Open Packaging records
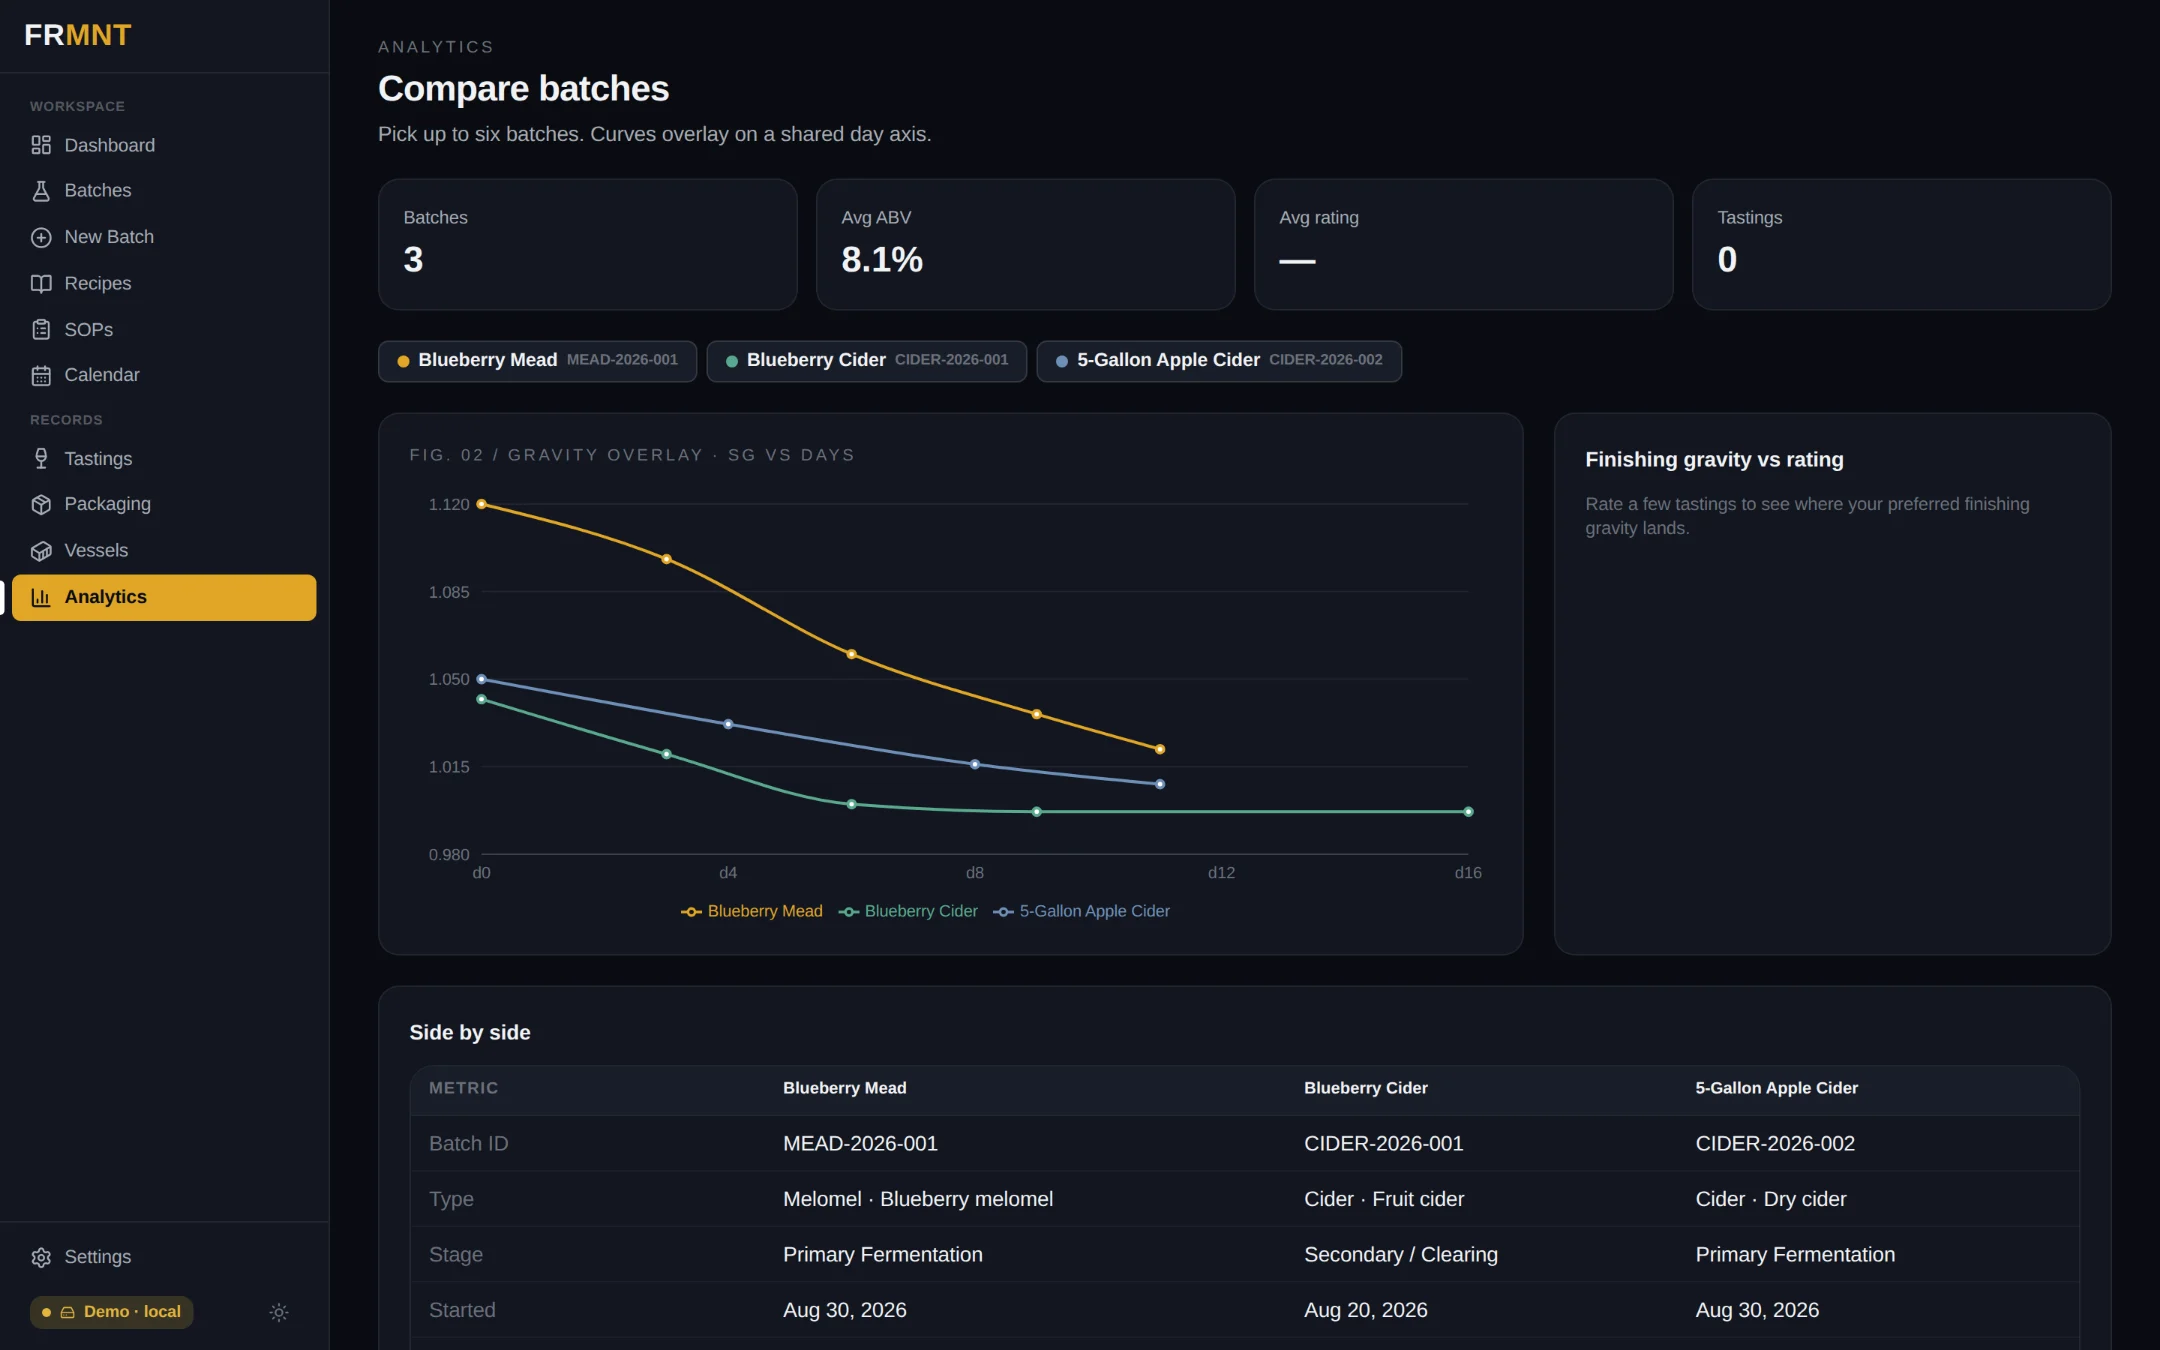 164,504
